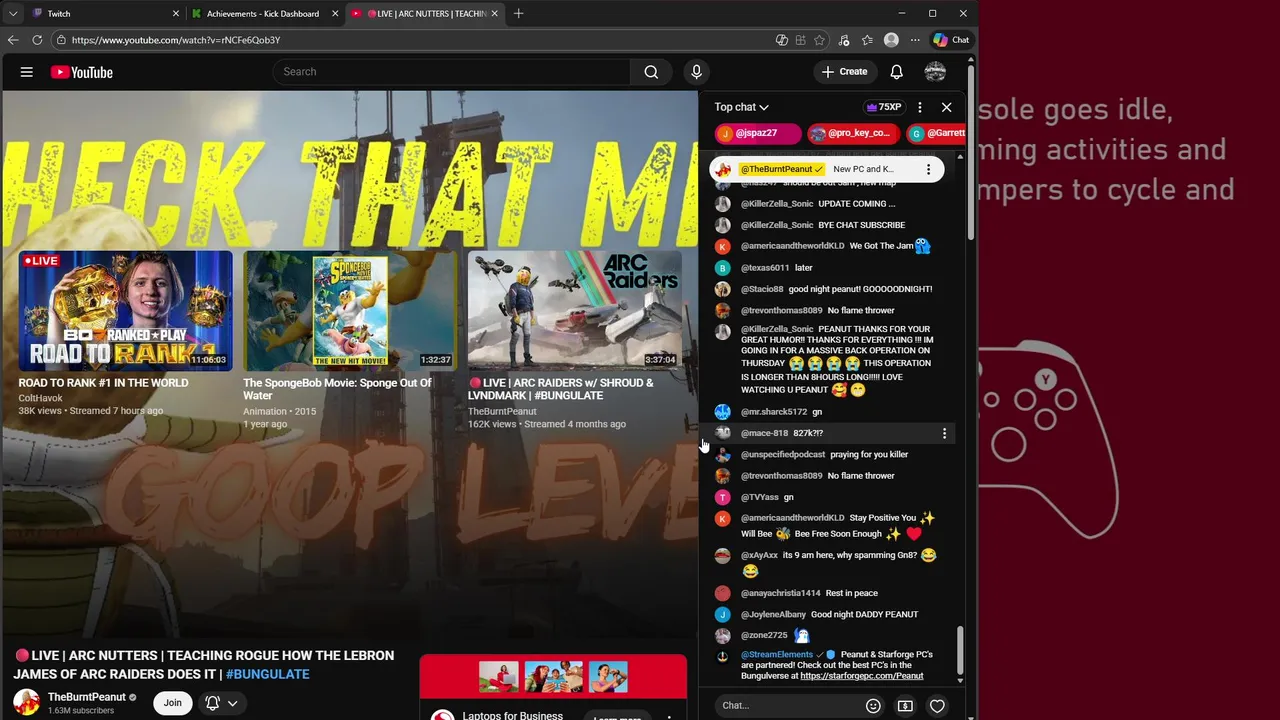Image resolution: width=1280 pixels, height=720 pixels.
Task: Send a heart reaction in chat
Action: (x=937, y=706)
